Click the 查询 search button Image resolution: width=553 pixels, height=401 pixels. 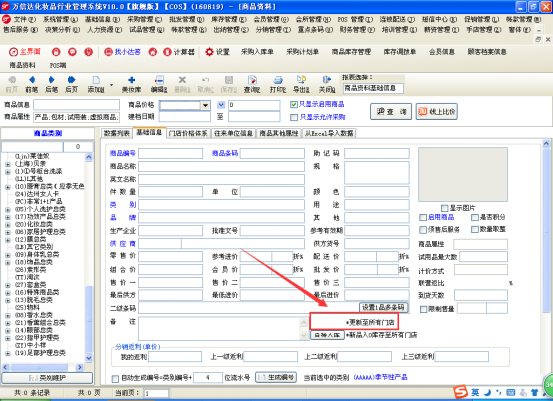coord(391,112)
